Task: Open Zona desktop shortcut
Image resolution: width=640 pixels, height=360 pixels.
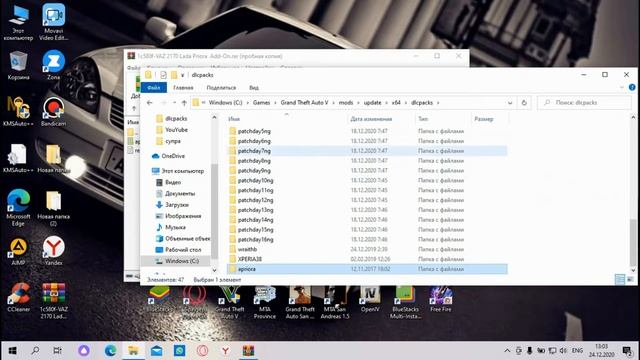Action: point(53,65)
